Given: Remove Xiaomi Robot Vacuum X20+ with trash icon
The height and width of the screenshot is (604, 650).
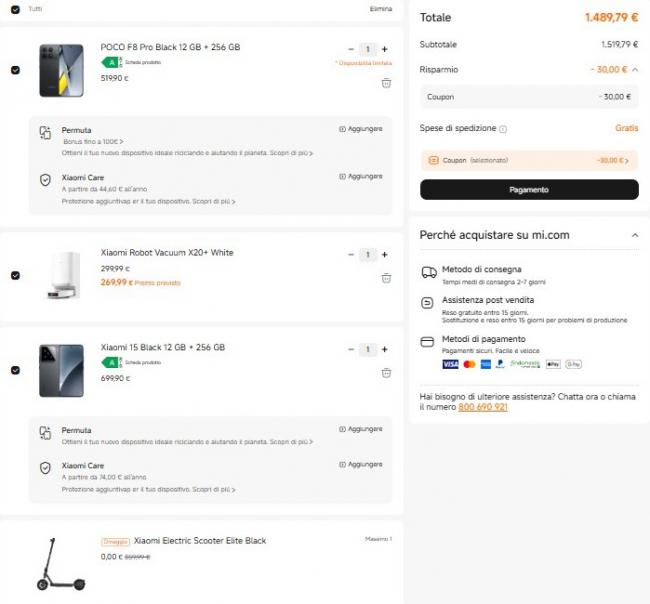Looking at the screenshot, I should (386, 278).
